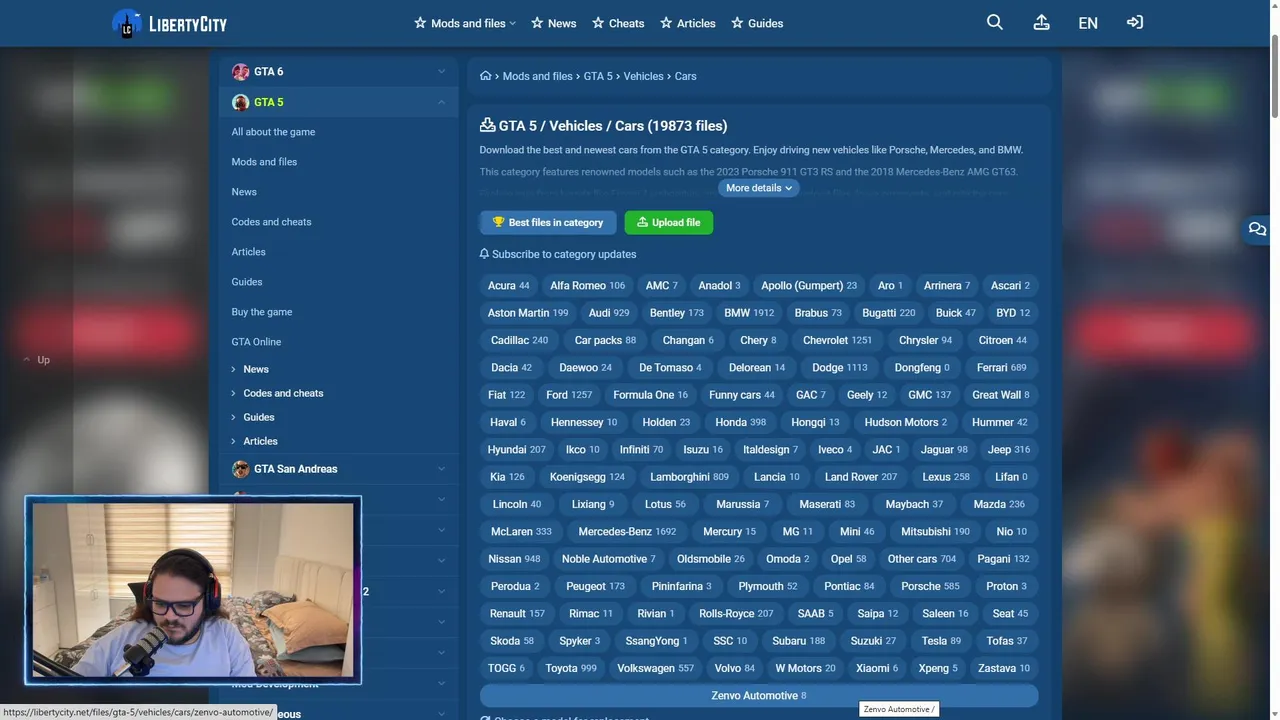This screenshot has height=720, width=1280.
Task: Select the Ferrari brand tag
Action: point(1002,367)
